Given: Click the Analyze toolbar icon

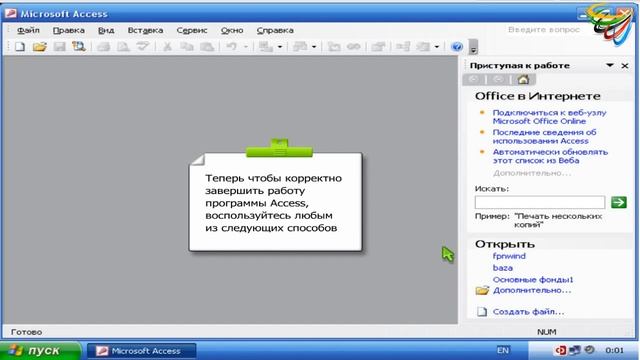Looking at the screenshot, I should [x=300, y=47].
